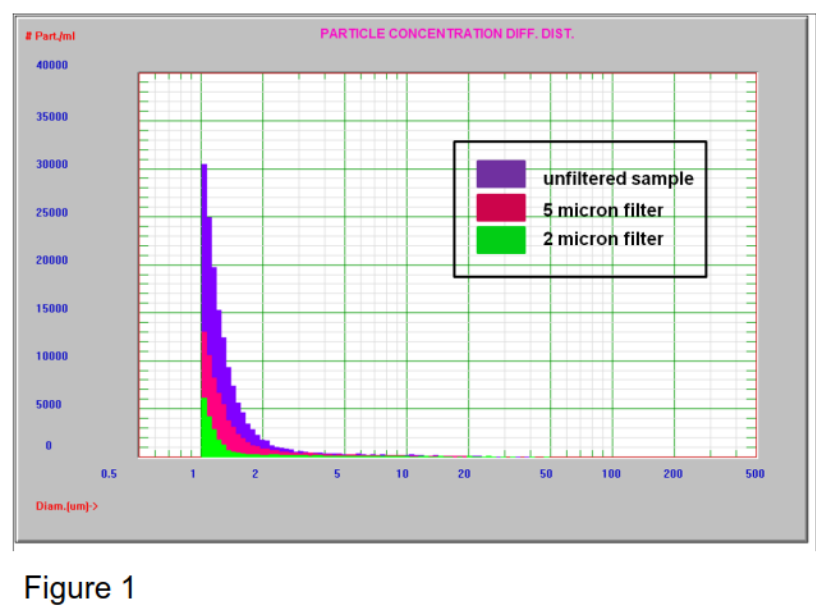The image size is (816, 612).
Task: Click the 100 x-axis tick label
Action: pyautogui.click(x=611, y=474)
